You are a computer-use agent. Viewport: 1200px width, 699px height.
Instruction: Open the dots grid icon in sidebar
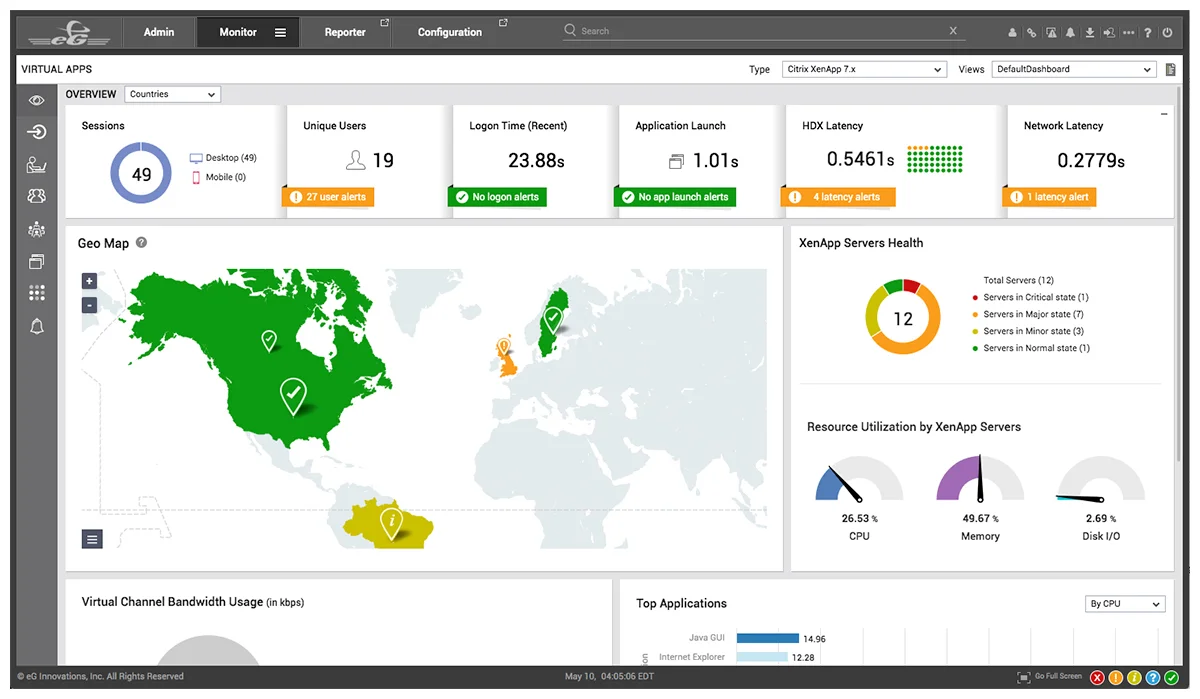coord(37,293)
